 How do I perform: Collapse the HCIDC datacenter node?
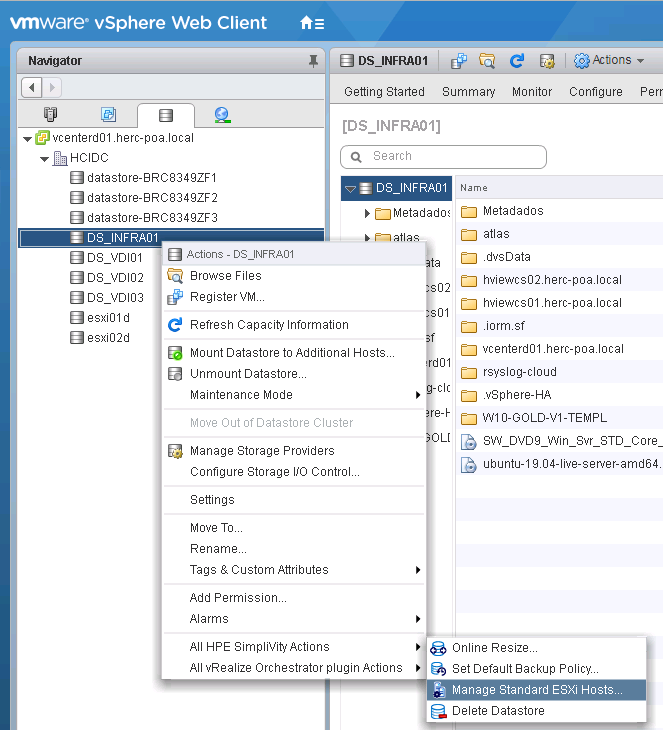pos(45,159)
